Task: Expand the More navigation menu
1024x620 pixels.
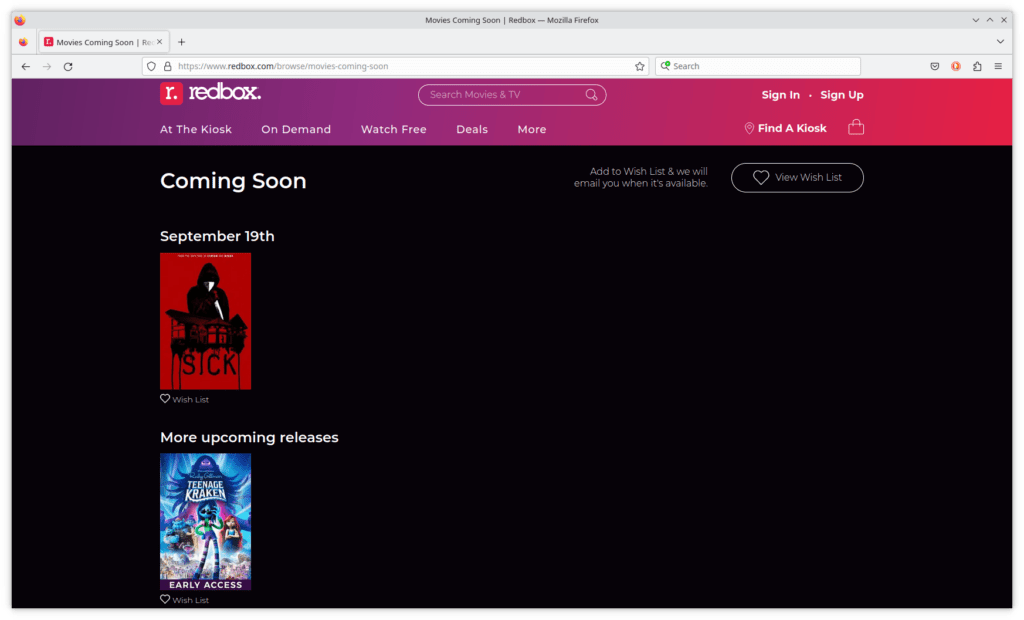Action: point(532,129)
